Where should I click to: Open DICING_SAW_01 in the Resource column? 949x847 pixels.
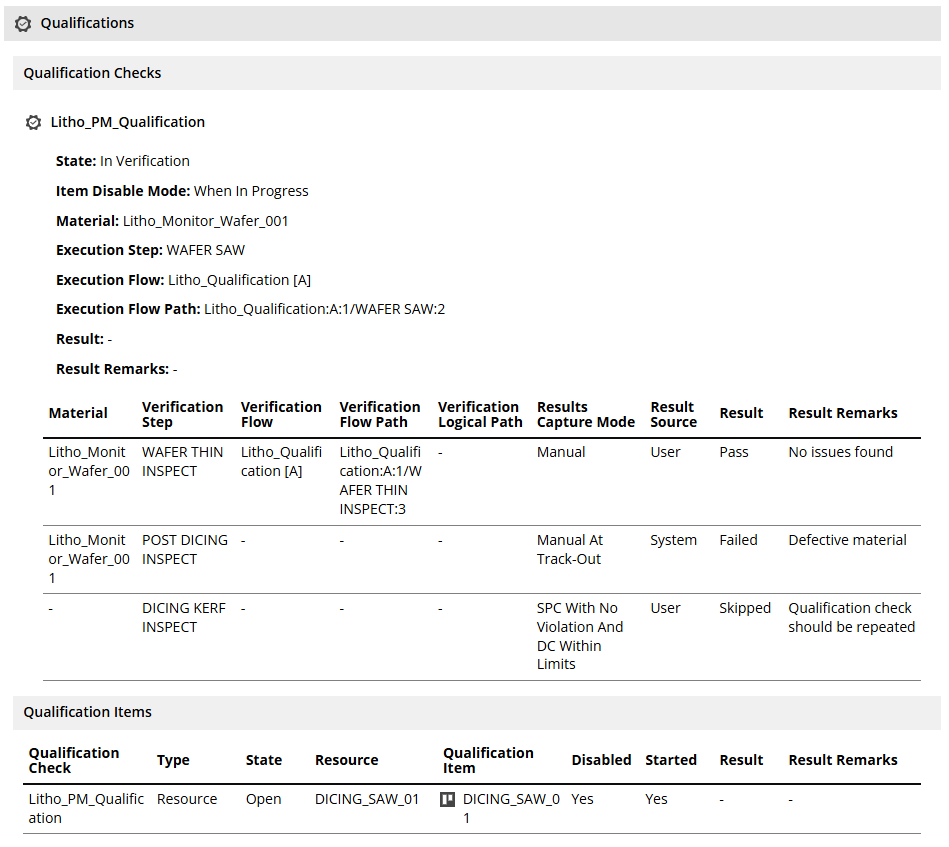click(367, 799)
